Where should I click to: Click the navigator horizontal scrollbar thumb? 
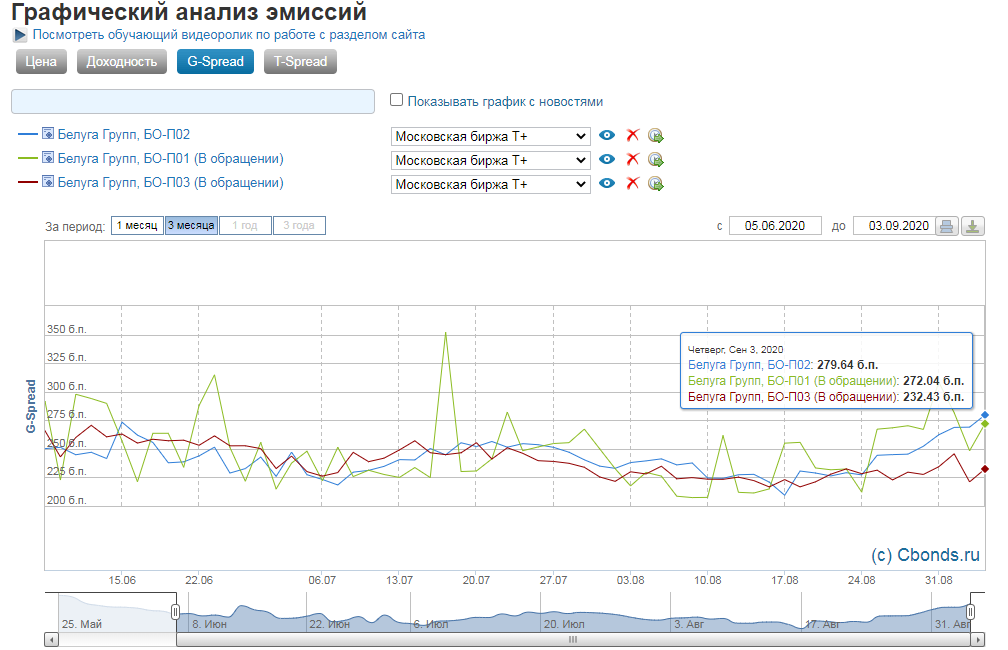click(573, 640)
